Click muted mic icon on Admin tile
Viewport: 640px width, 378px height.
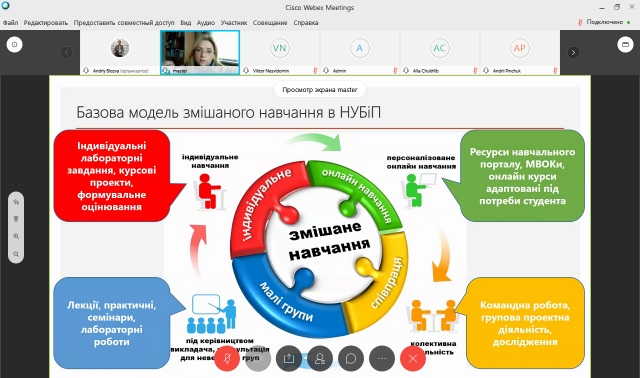[x=395, y=71]
